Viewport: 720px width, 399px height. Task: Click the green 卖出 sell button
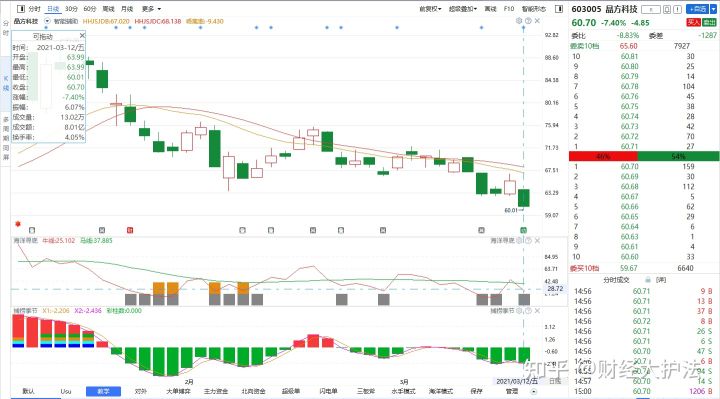click(709, 22)
